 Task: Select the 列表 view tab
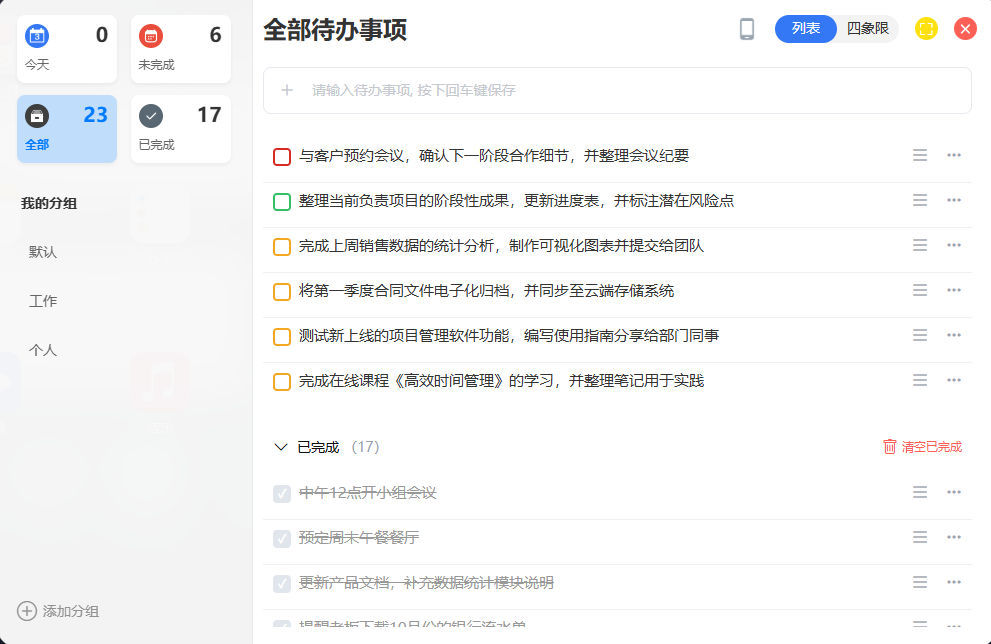pos(806,29)
